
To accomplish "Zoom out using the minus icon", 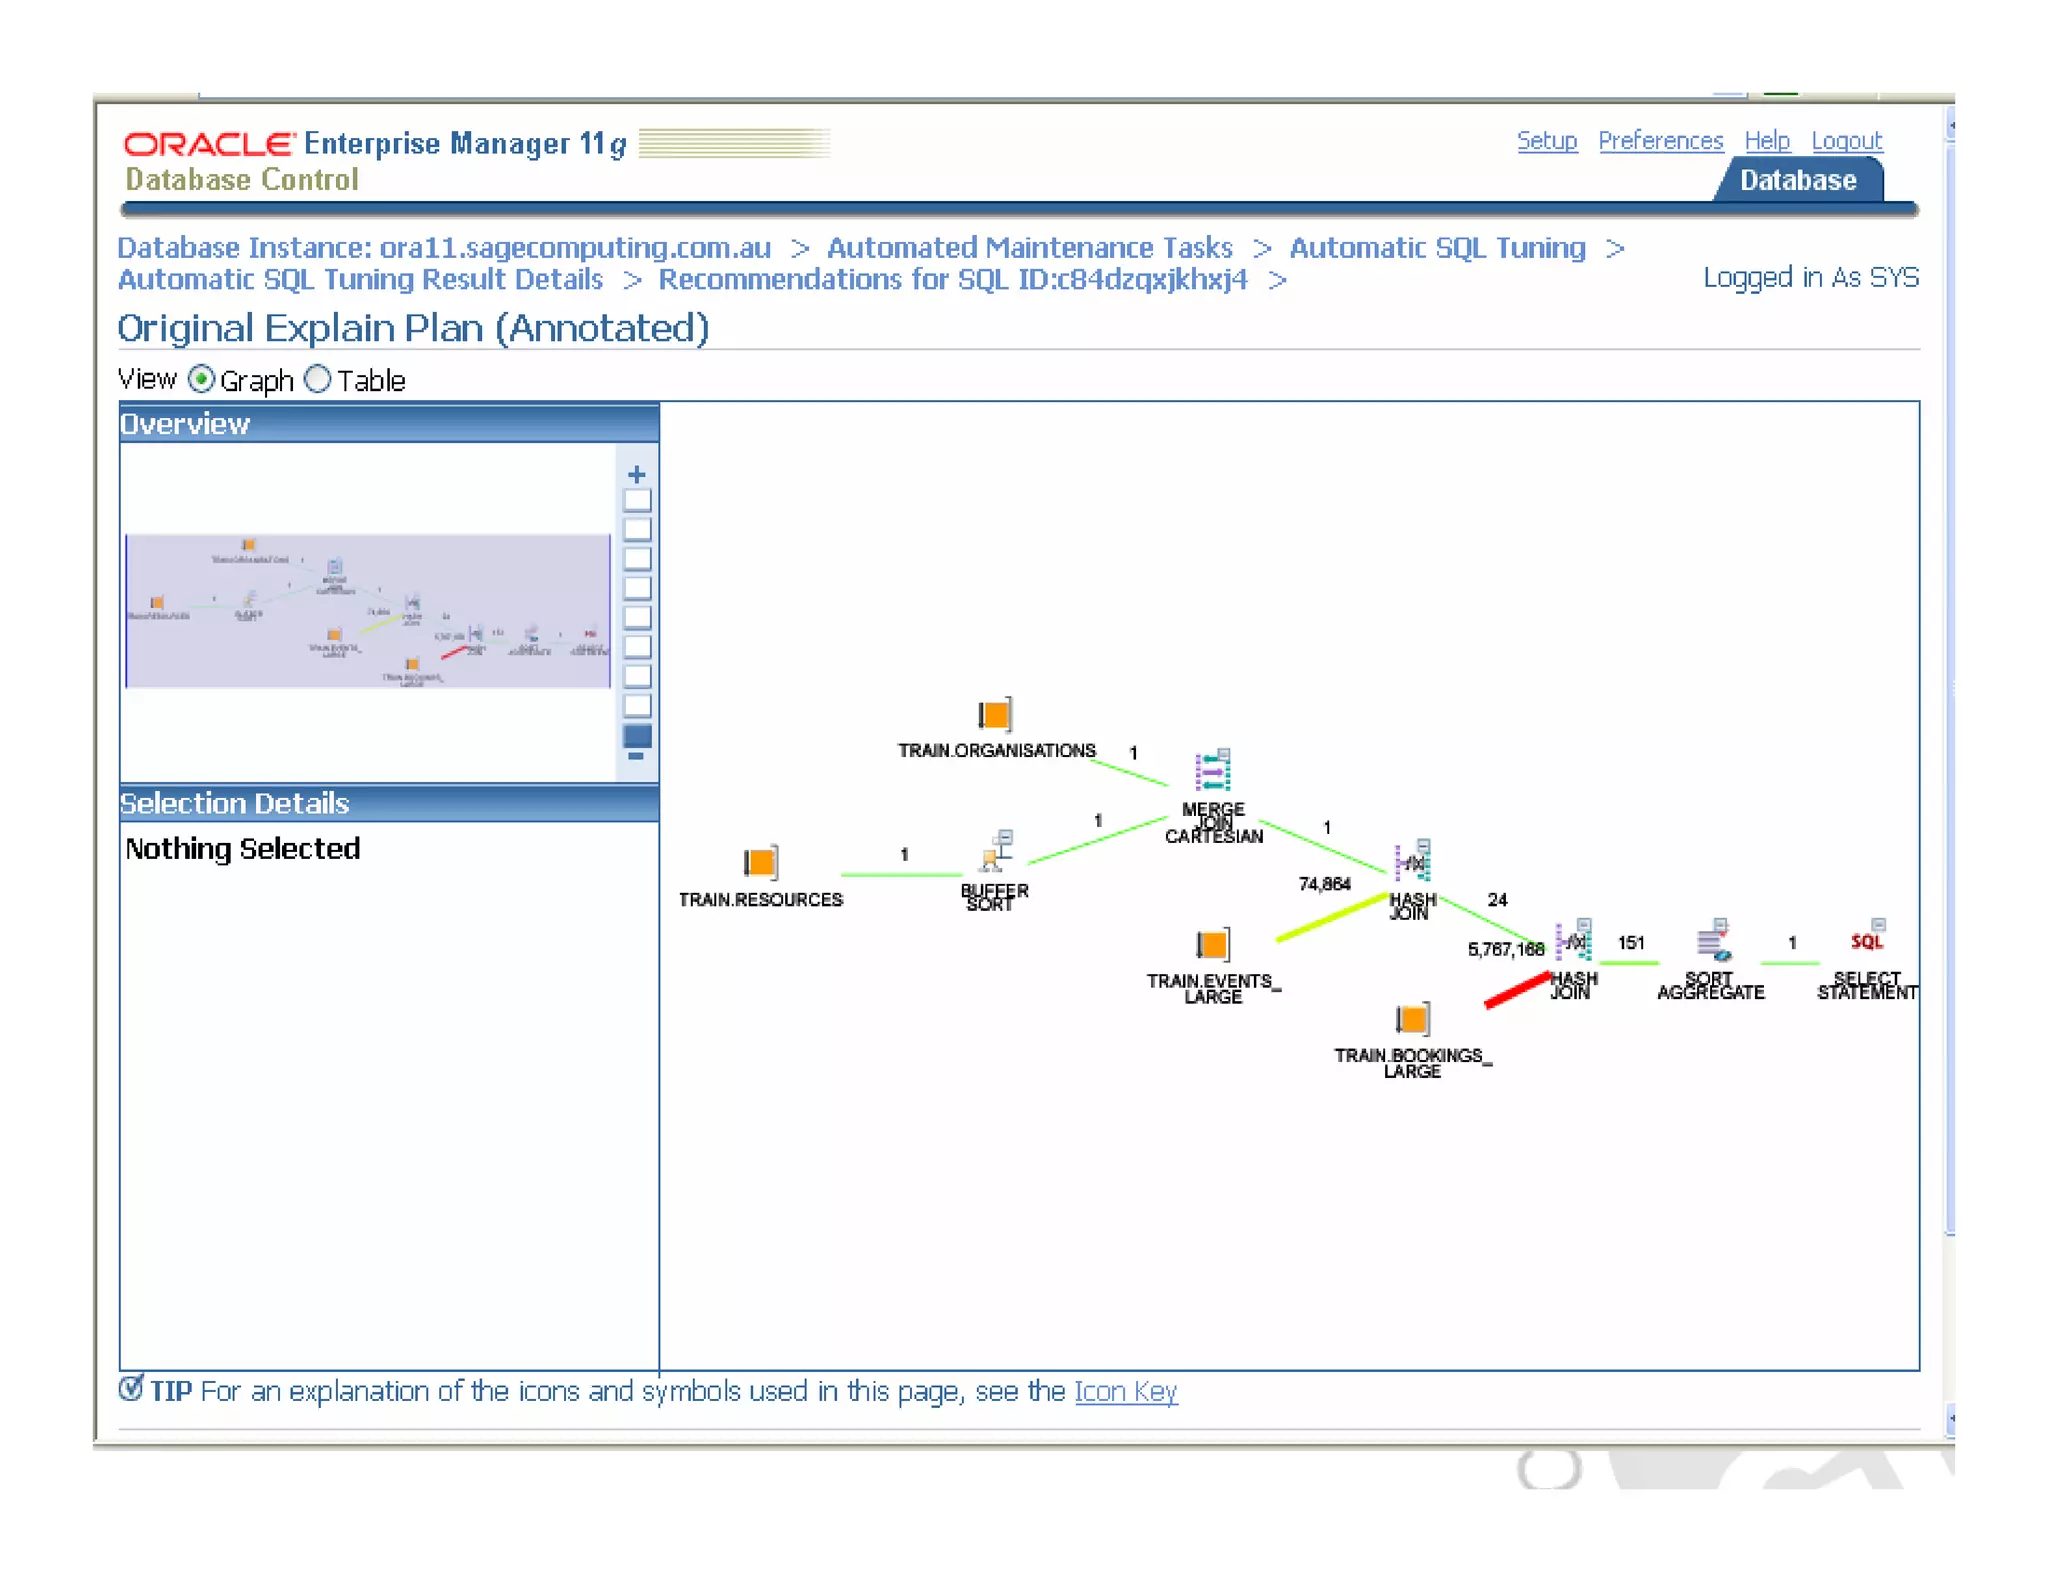I will 636,758.
